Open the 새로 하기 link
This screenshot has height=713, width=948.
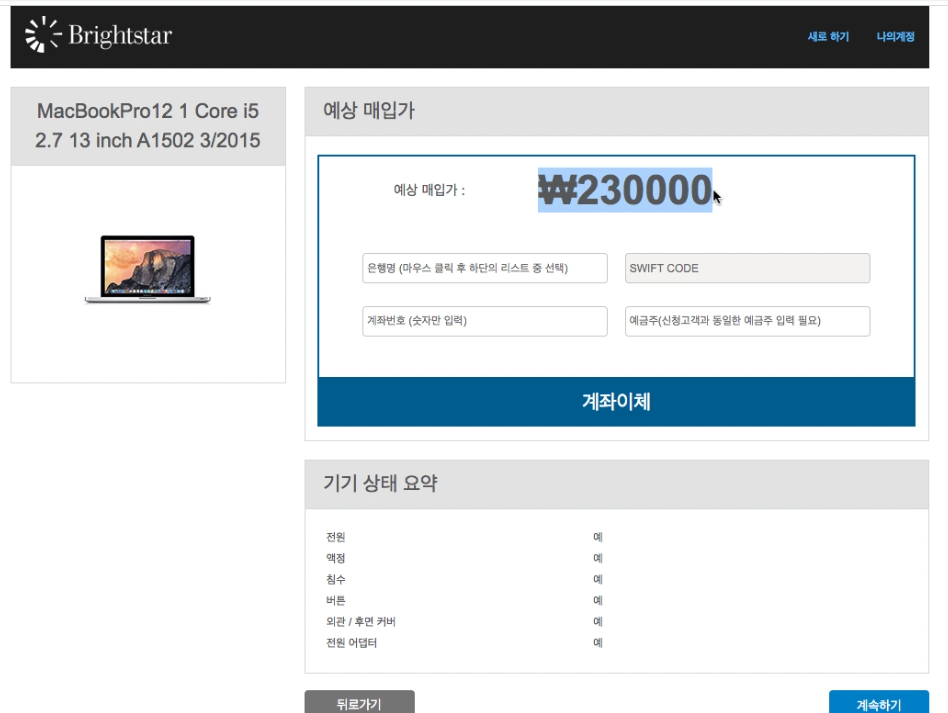[x=828, y=37]
